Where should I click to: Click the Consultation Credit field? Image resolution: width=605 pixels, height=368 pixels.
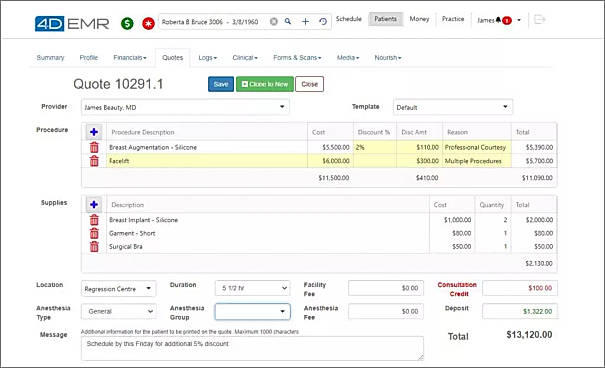[x=520, y=288]
